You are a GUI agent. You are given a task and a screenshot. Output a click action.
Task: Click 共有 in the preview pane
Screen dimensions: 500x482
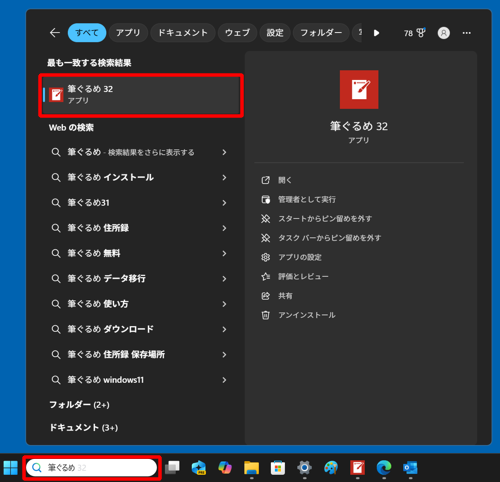285,296
